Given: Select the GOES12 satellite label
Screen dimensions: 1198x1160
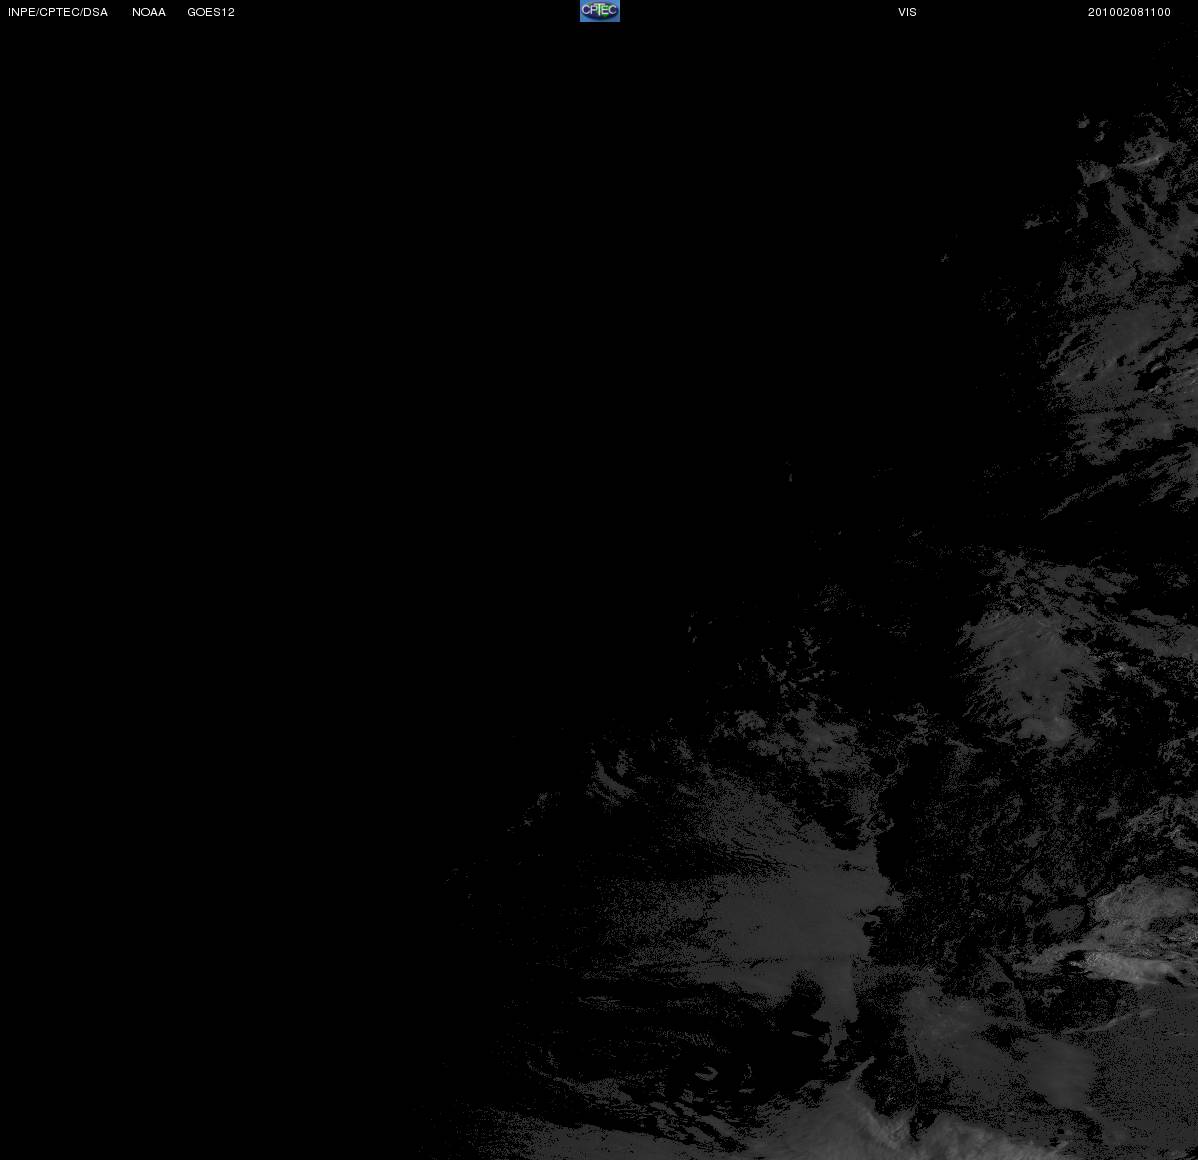Looking at the screenshot, I should click(x=211, y=12).
